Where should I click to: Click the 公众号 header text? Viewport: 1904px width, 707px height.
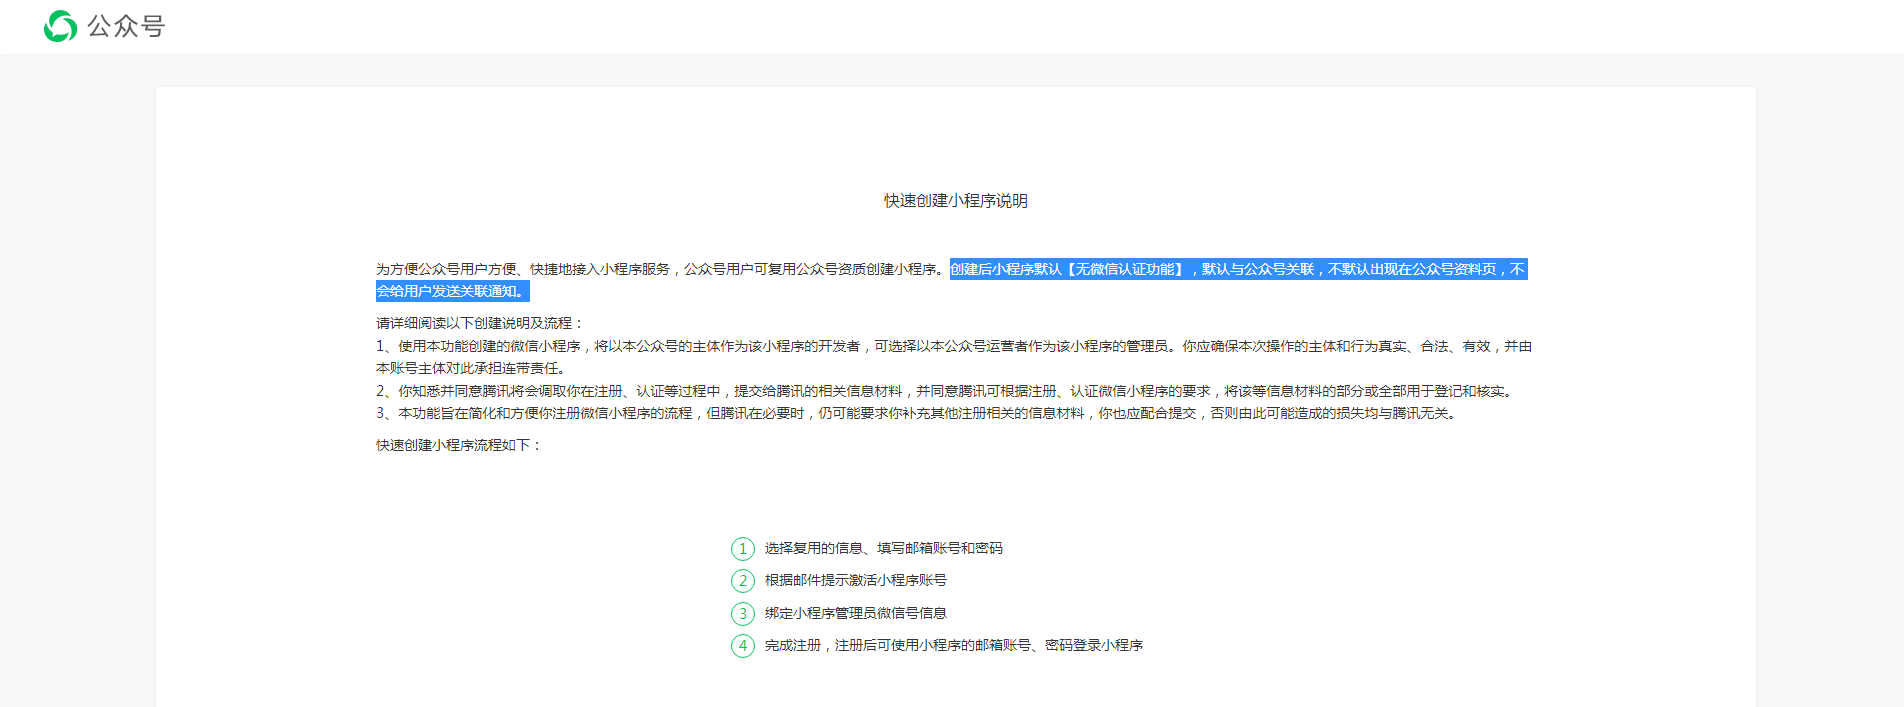click(x=126, y=26)
